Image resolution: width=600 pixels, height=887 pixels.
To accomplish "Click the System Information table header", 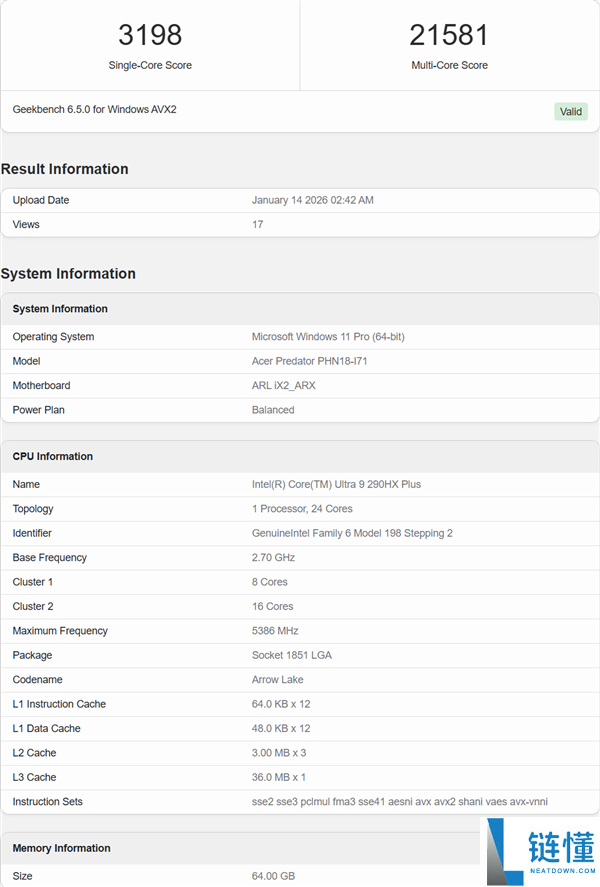I will click(60, 309).
